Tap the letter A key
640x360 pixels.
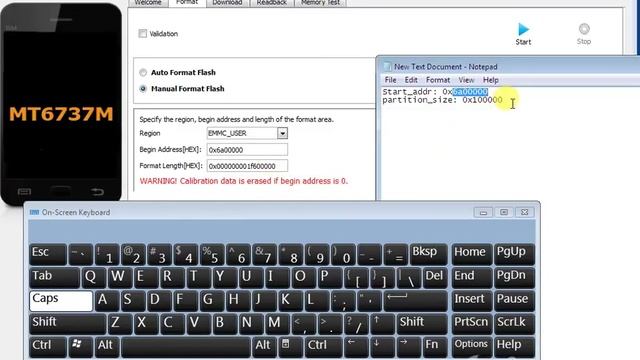[106, 301]
